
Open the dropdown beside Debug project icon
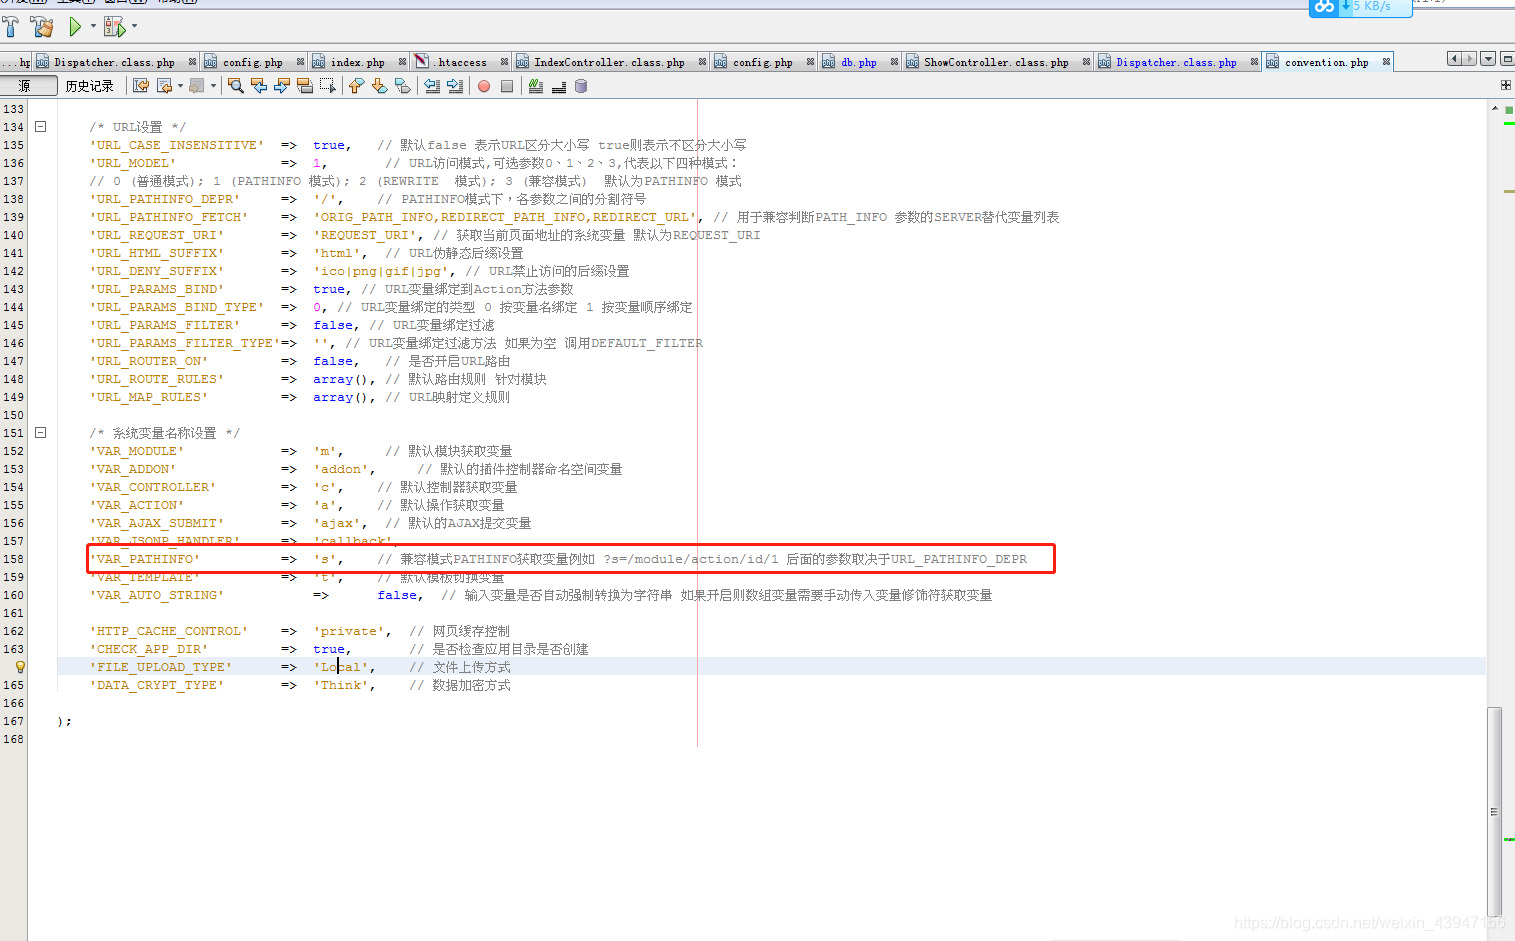pyautogui.click(x=134, y=26)
